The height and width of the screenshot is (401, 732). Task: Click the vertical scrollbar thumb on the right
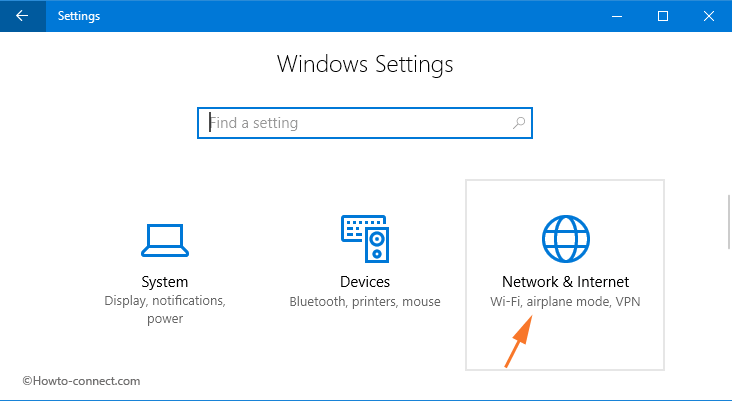pyautogui.click(x=729, y=222)
